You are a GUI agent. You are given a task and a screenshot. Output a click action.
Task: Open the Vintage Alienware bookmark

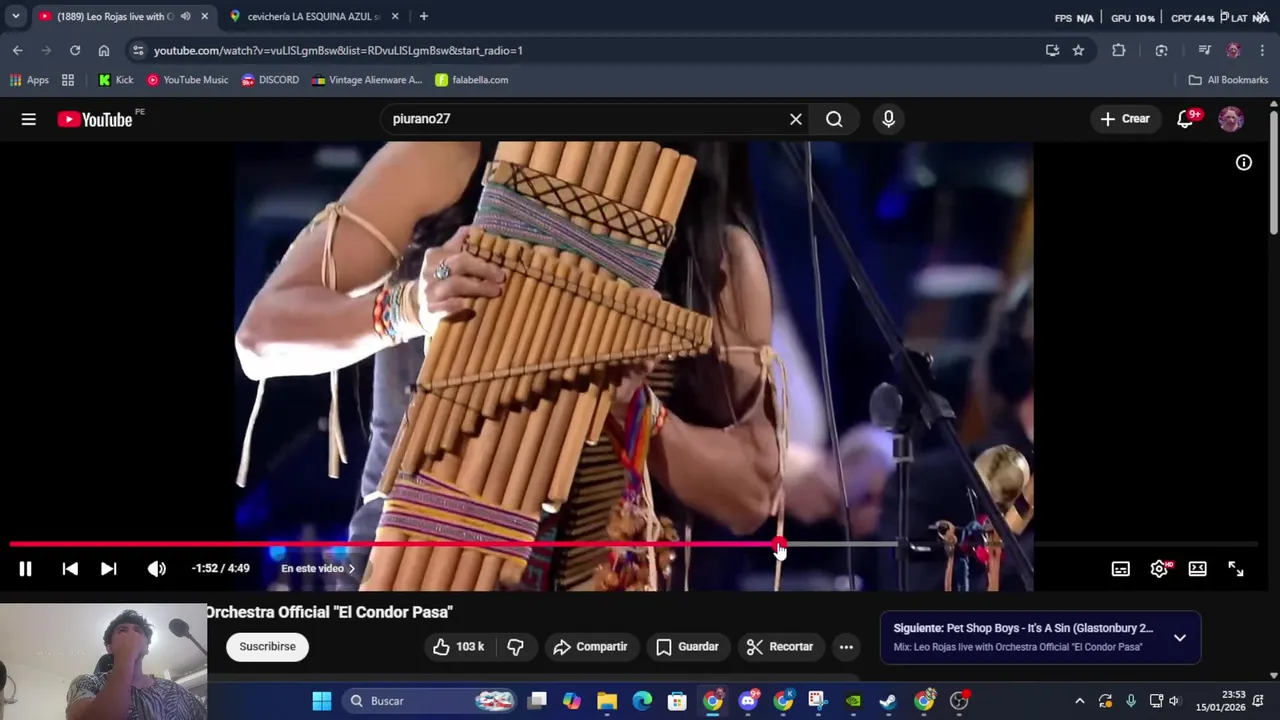point(367,80)
